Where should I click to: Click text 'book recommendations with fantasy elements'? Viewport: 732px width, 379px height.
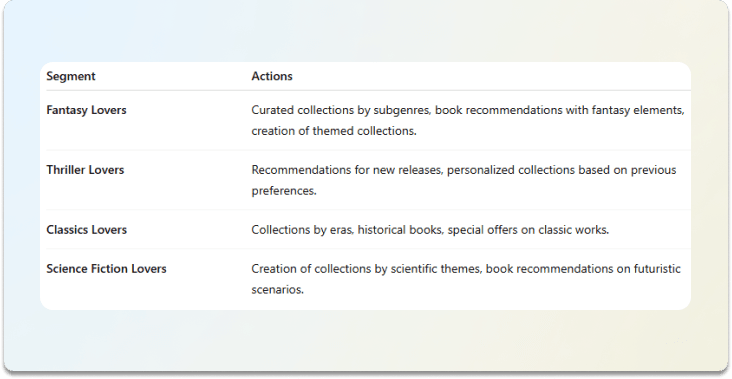coord(560,110)
